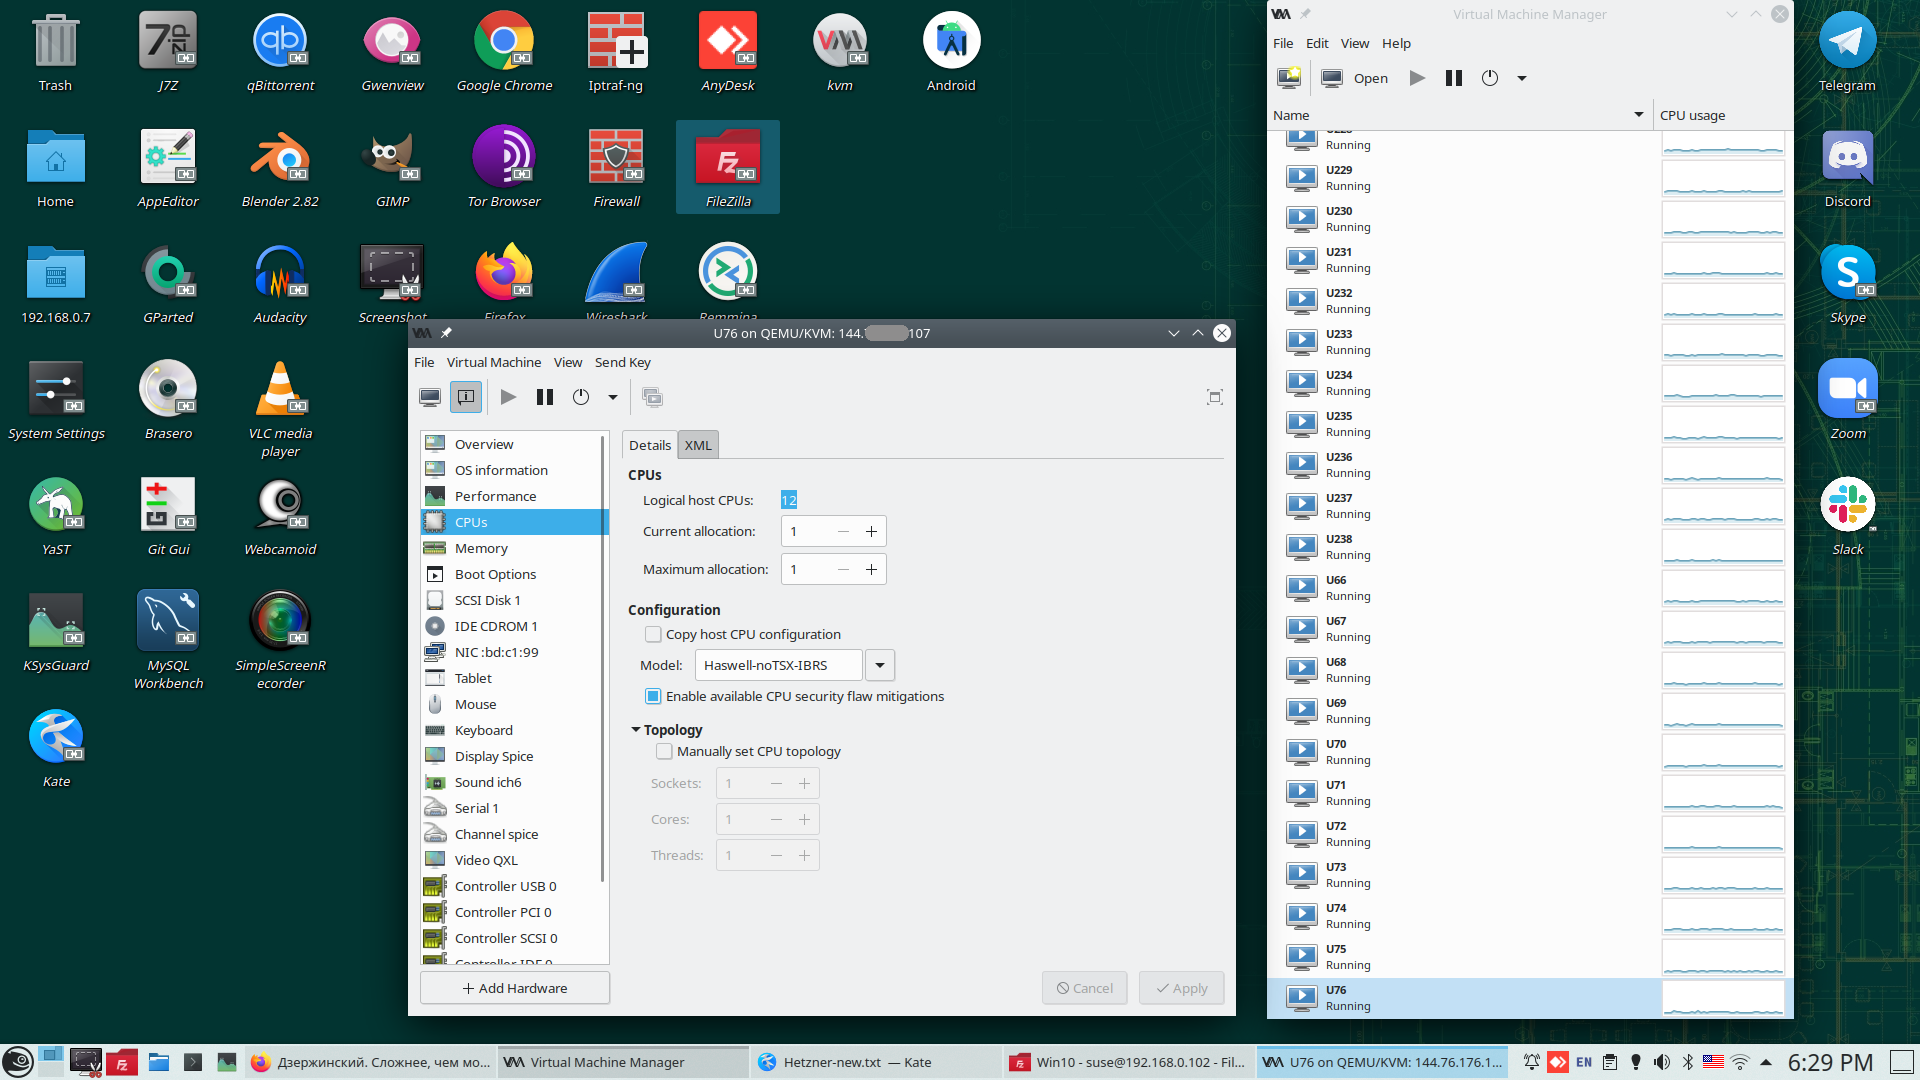Toggle fullscreen view of VM window
The width and height of the screenshot is (1920, 1080).
[1214, 397]
